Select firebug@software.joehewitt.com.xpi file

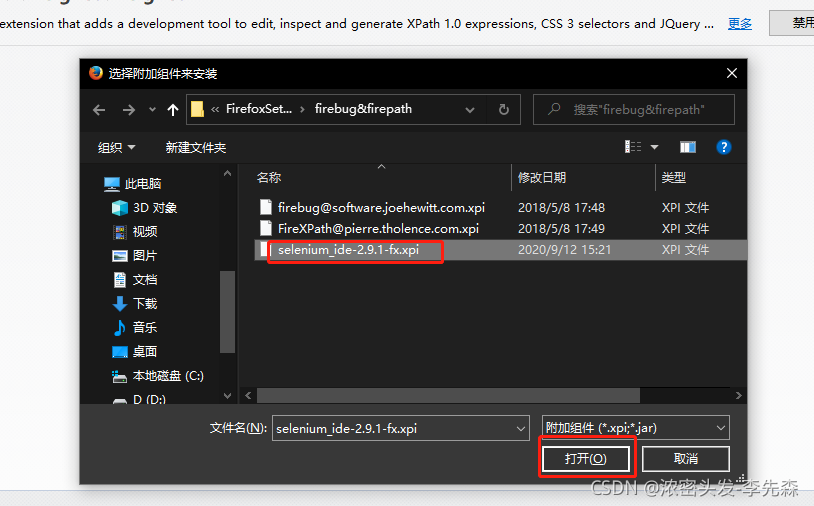pyautogui.click(x=381, y=208)
